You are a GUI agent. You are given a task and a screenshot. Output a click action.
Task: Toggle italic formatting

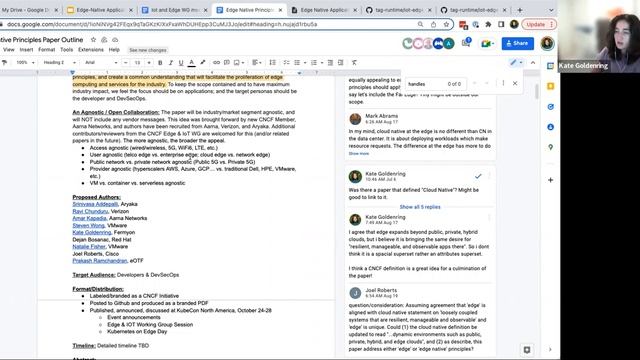171,62
